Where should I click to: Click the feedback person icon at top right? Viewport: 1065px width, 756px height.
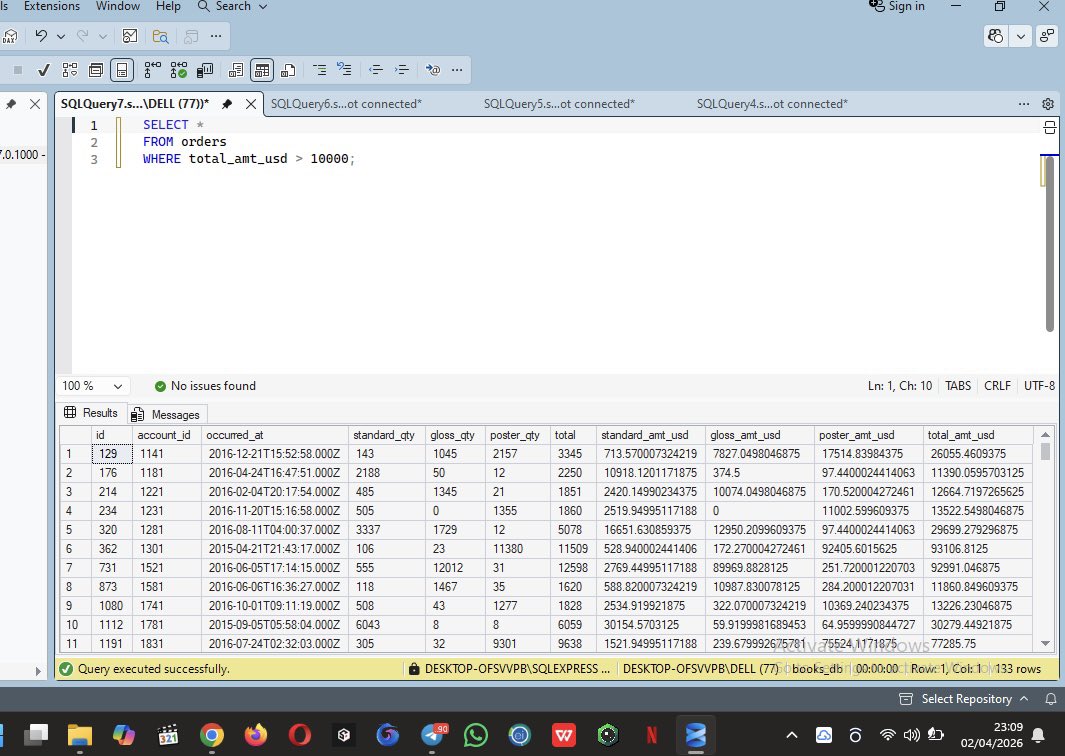[x=1047, y=36]
